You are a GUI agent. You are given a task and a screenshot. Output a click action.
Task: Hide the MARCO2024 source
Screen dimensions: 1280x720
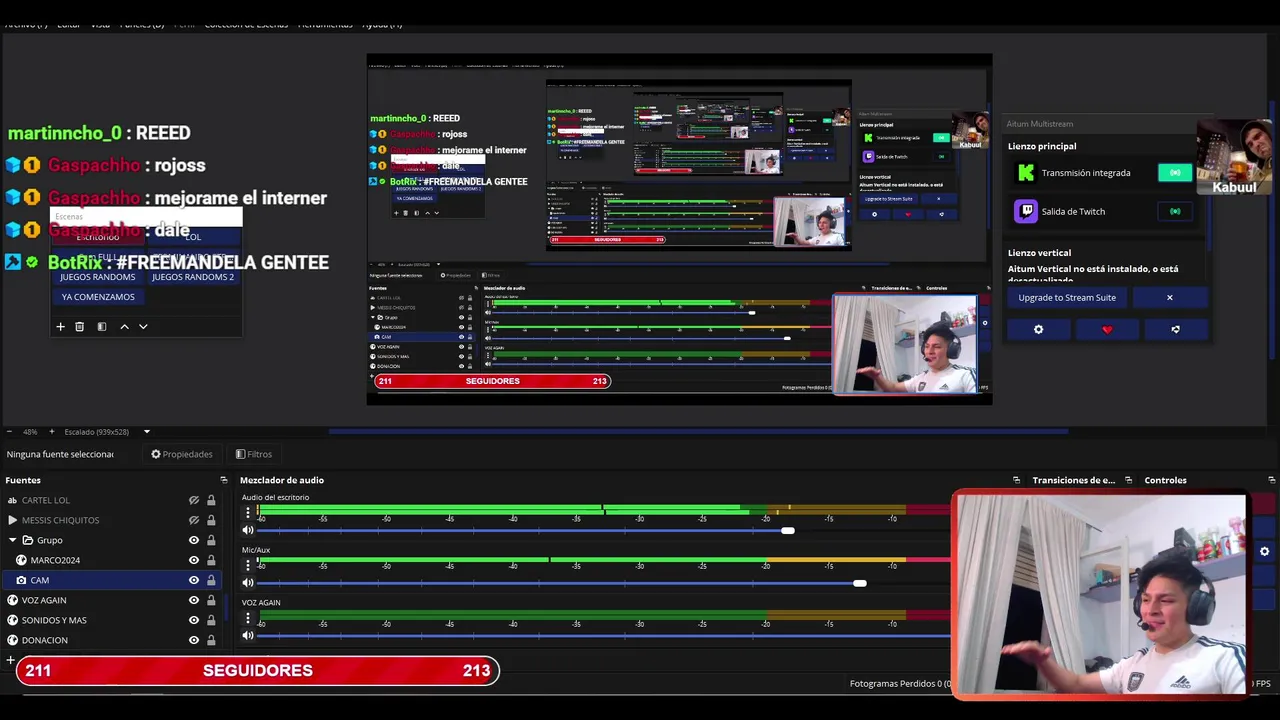pyautogui.click(x=194, y=560)
